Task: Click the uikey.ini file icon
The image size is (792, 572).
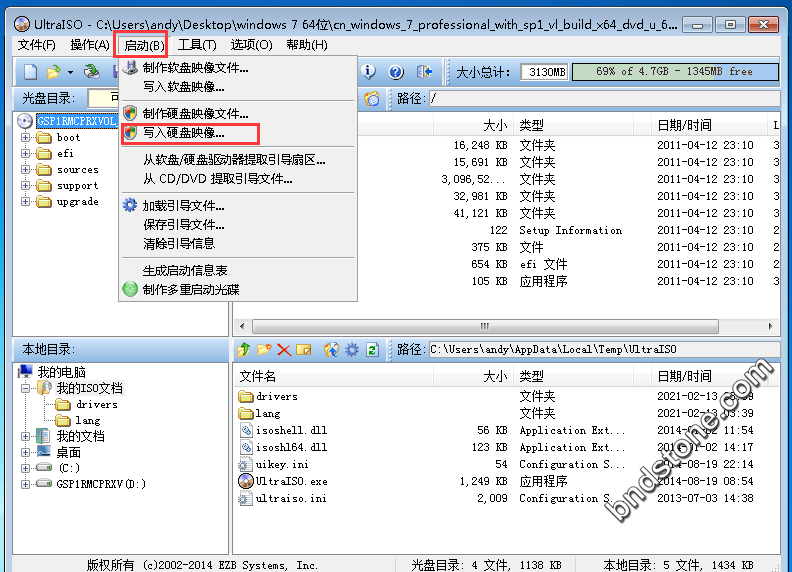Action: tap(245, 464)
